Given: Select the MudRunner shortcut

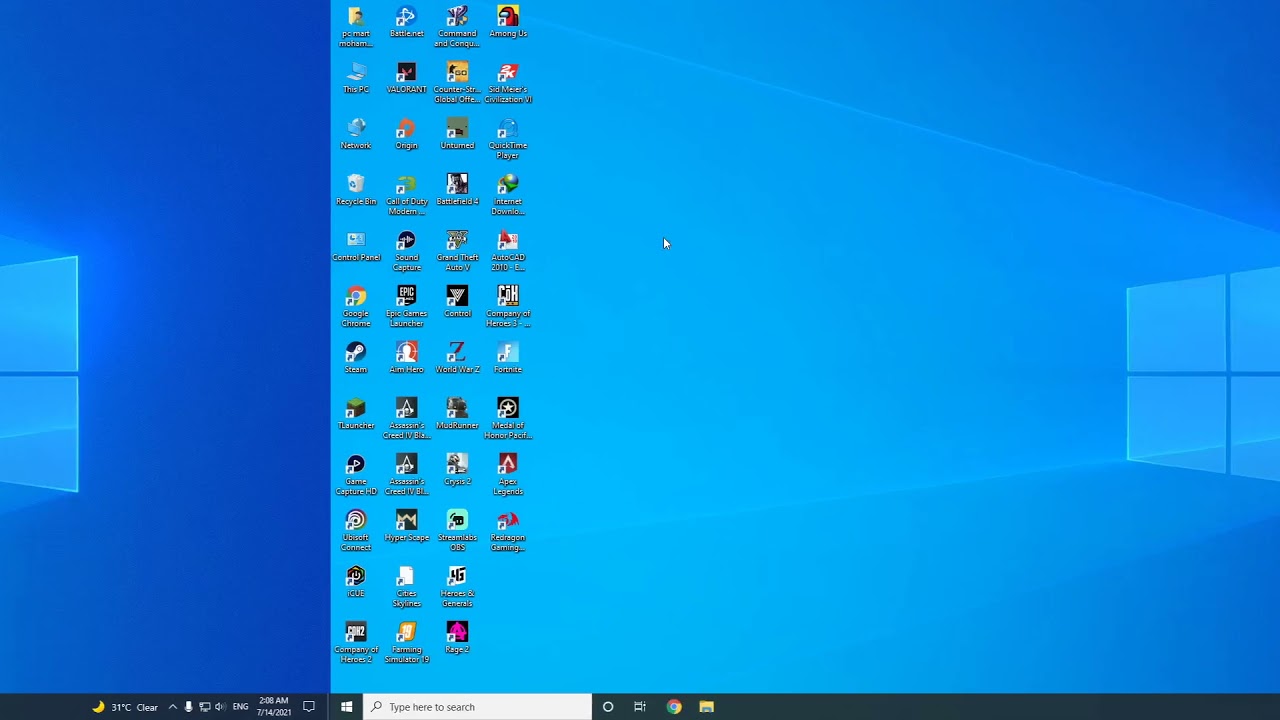Looking at the screenshot, I should (x=457, y=415).
